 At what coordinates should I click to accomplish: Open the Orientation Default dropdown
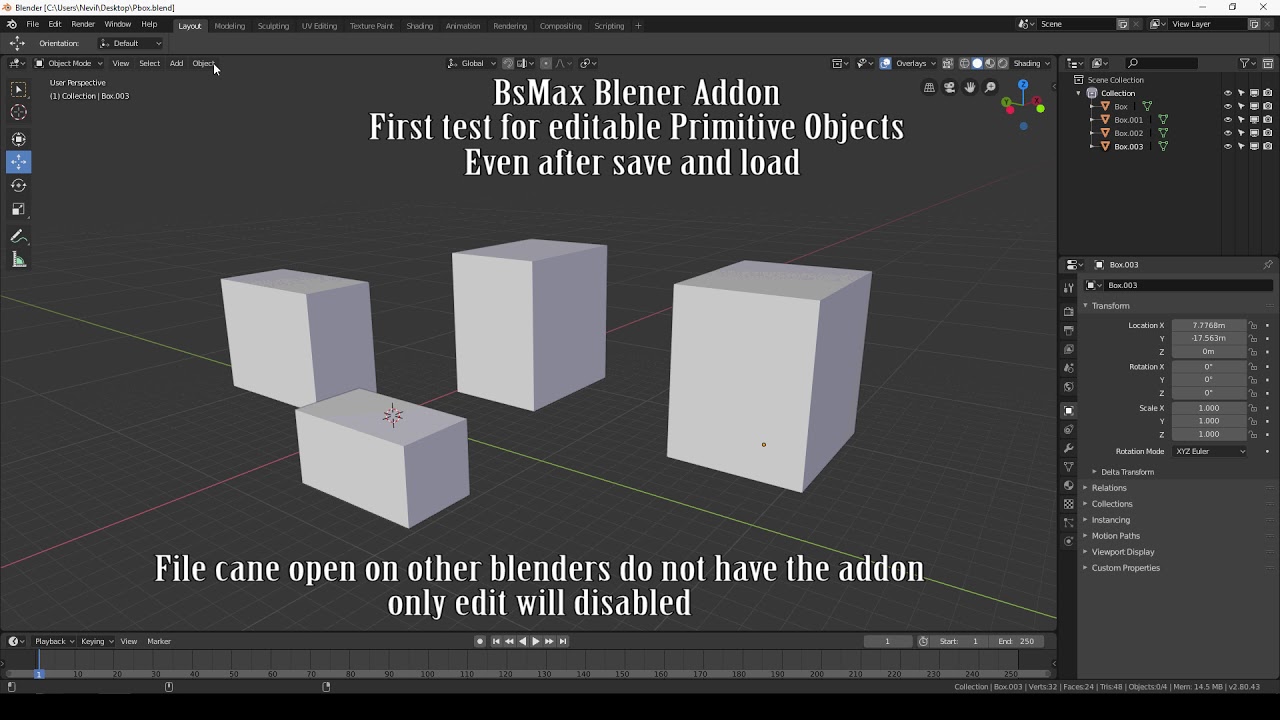[x=130, y=43]
